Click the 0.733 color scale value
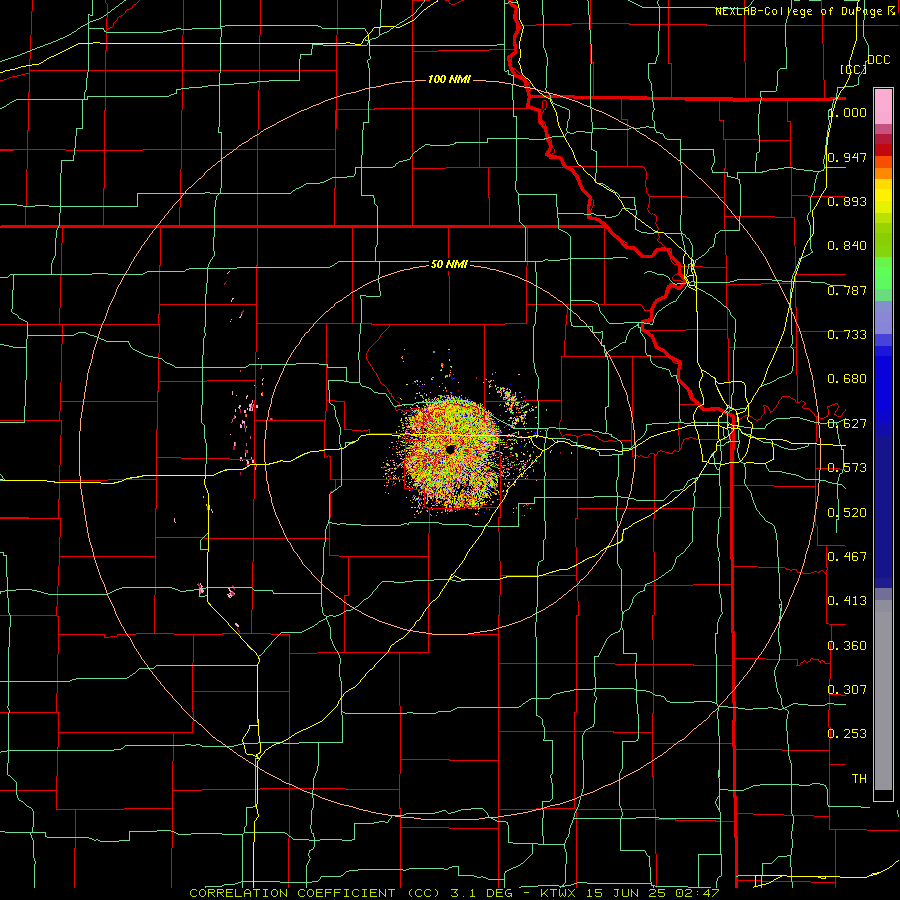 click(x=847, y=335)
